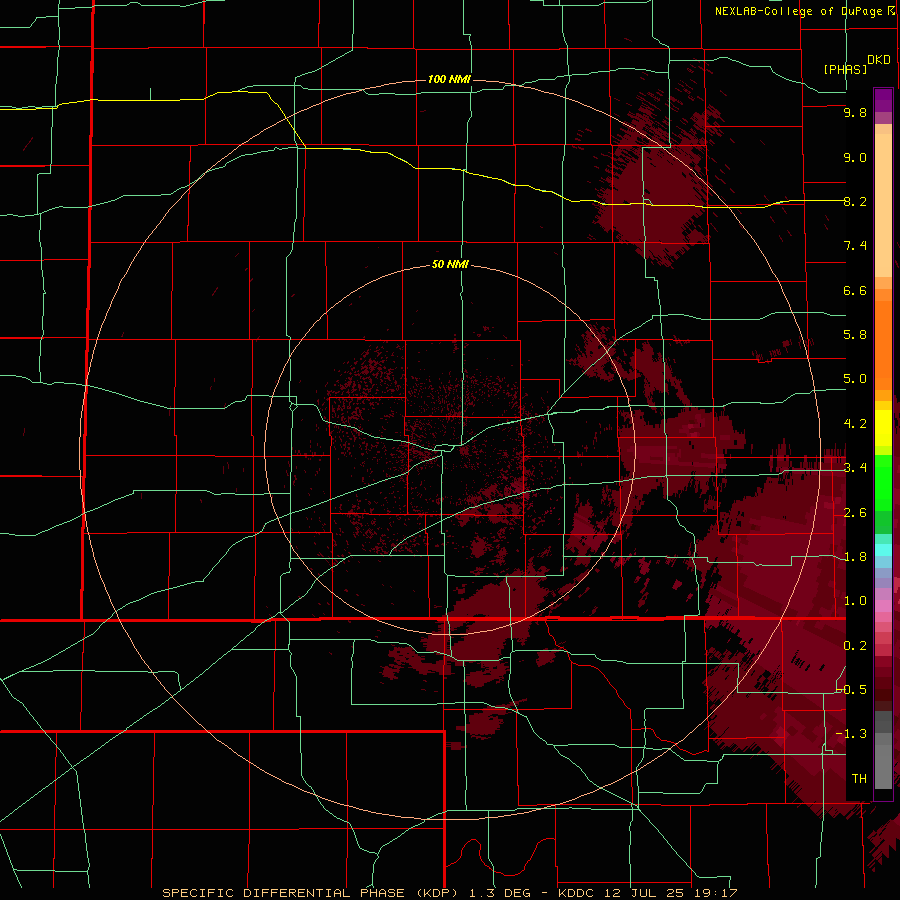Click the pink segment of the color bar
900x900 pixels.
pyautogui.click(x=883, y=606)
